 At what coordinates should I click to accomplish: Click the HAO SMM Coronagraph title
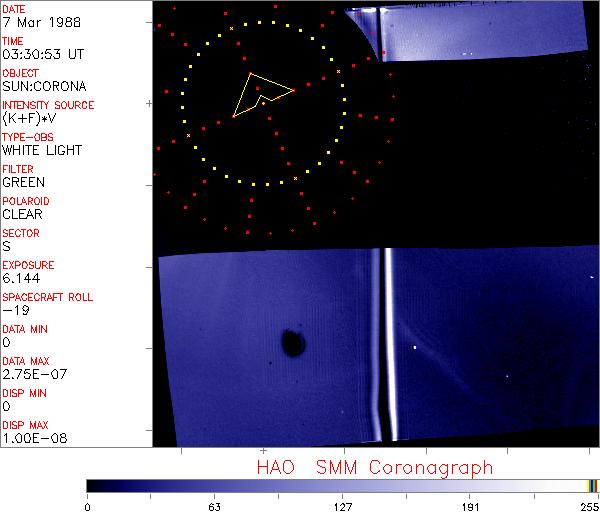[x=374, y=467]
